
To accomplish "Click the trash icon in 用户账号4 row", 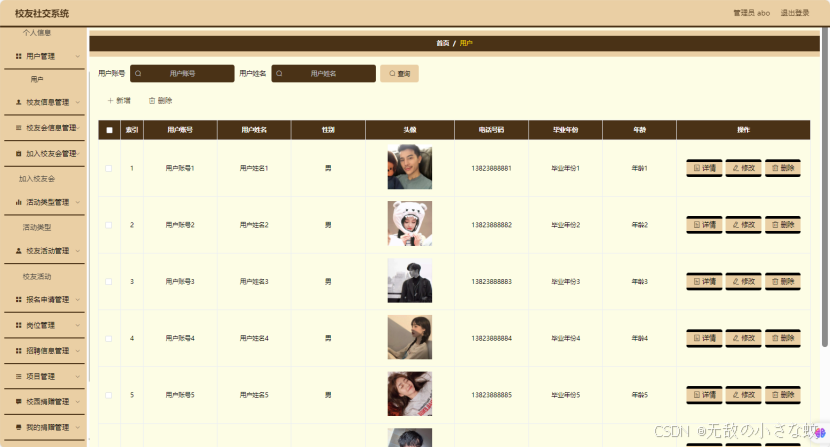I will click(775, 338).
